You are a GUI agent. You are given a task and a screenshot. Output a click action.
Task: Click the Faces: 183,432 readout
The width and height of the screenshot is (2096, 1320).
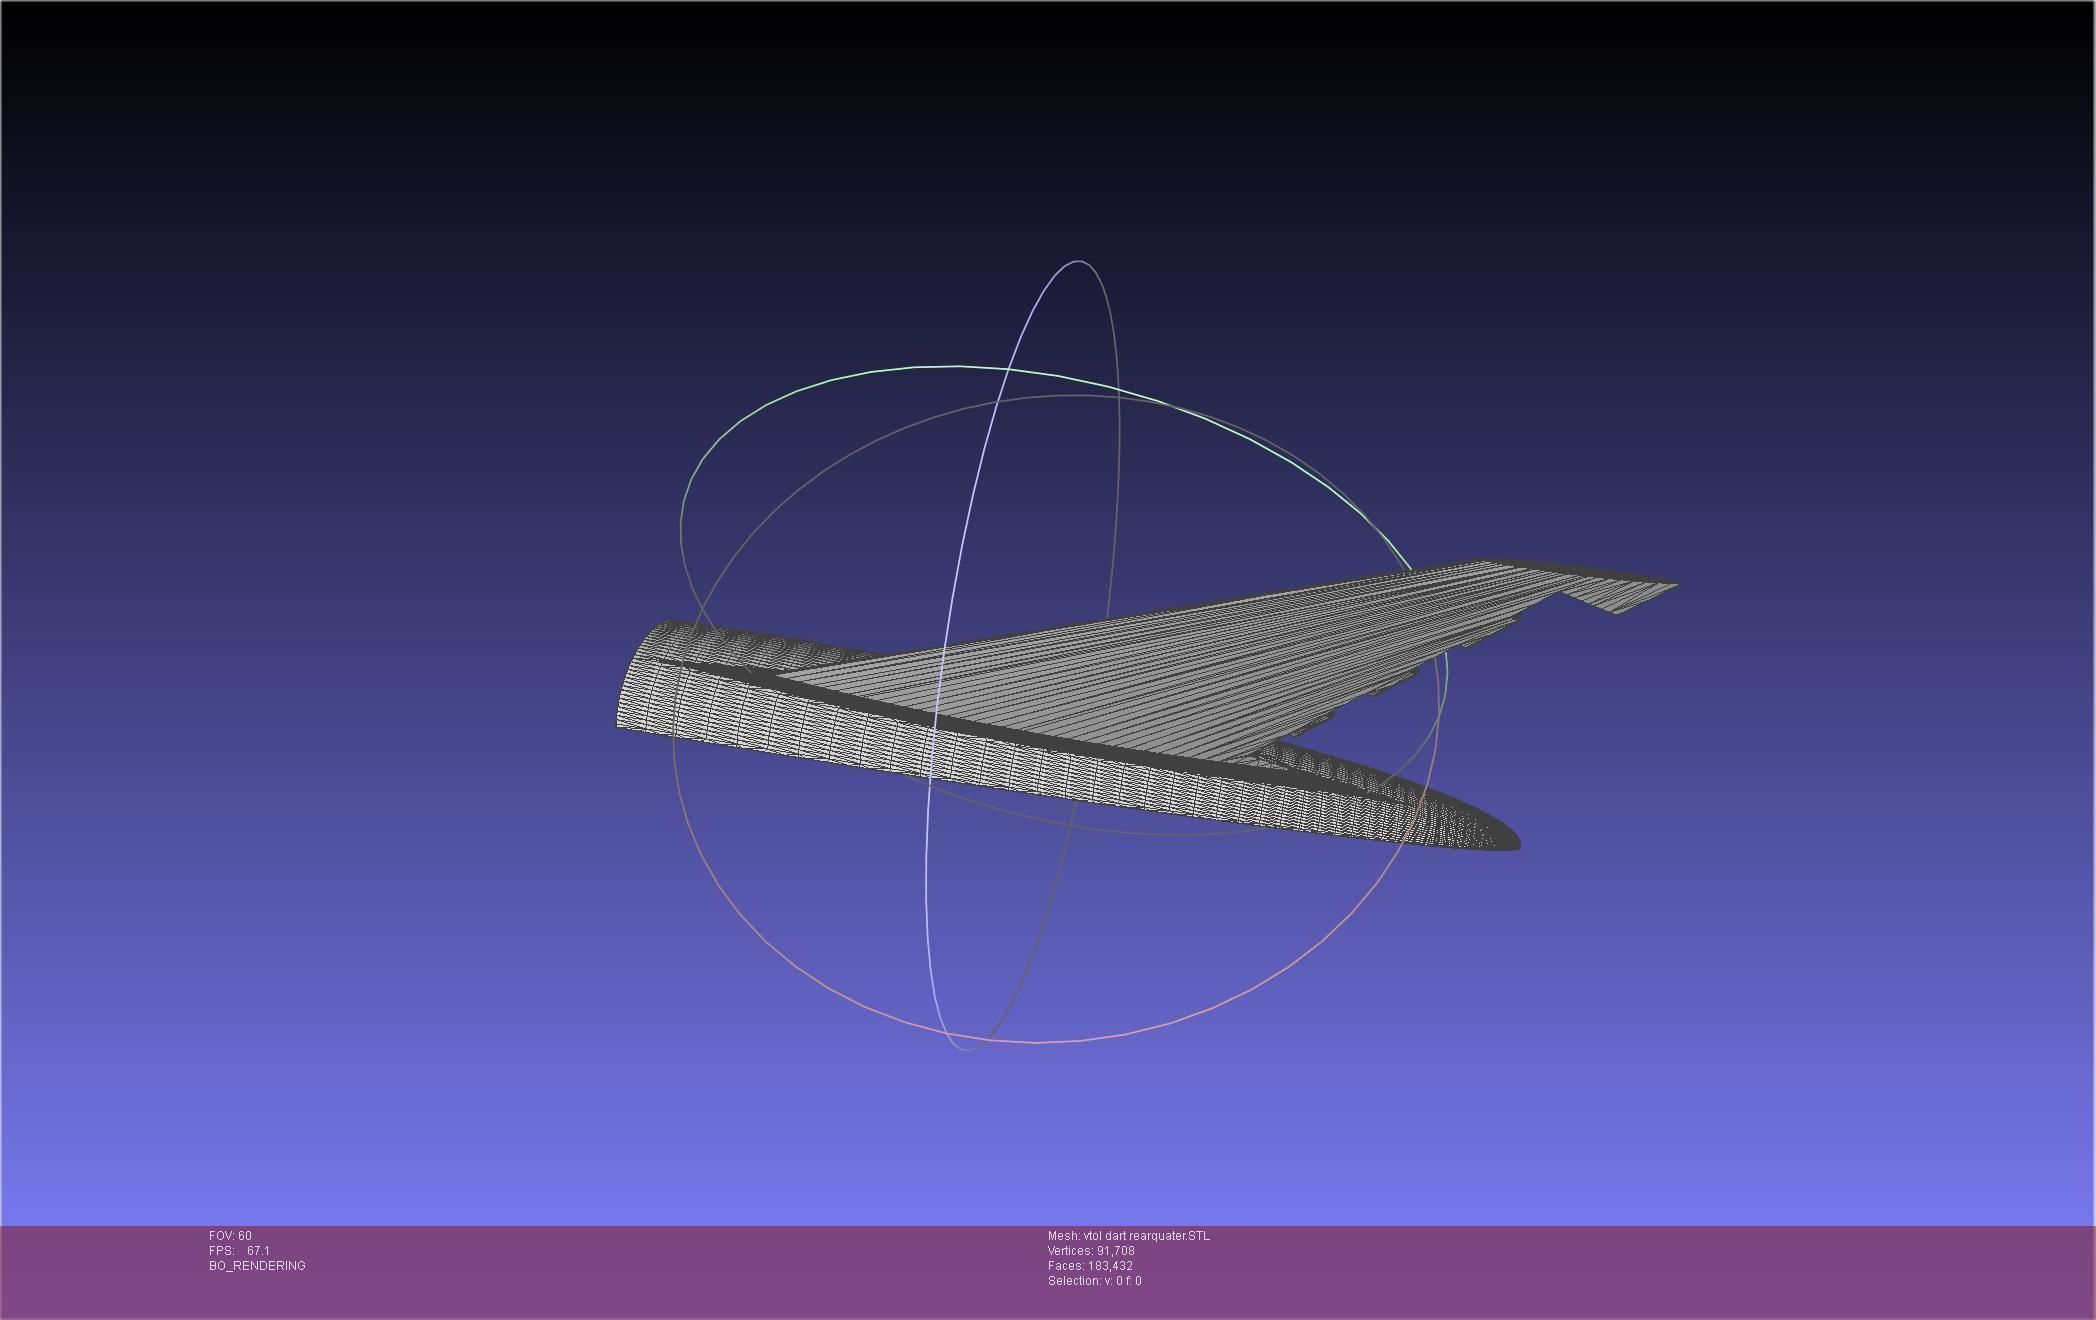point(1090,1266)
